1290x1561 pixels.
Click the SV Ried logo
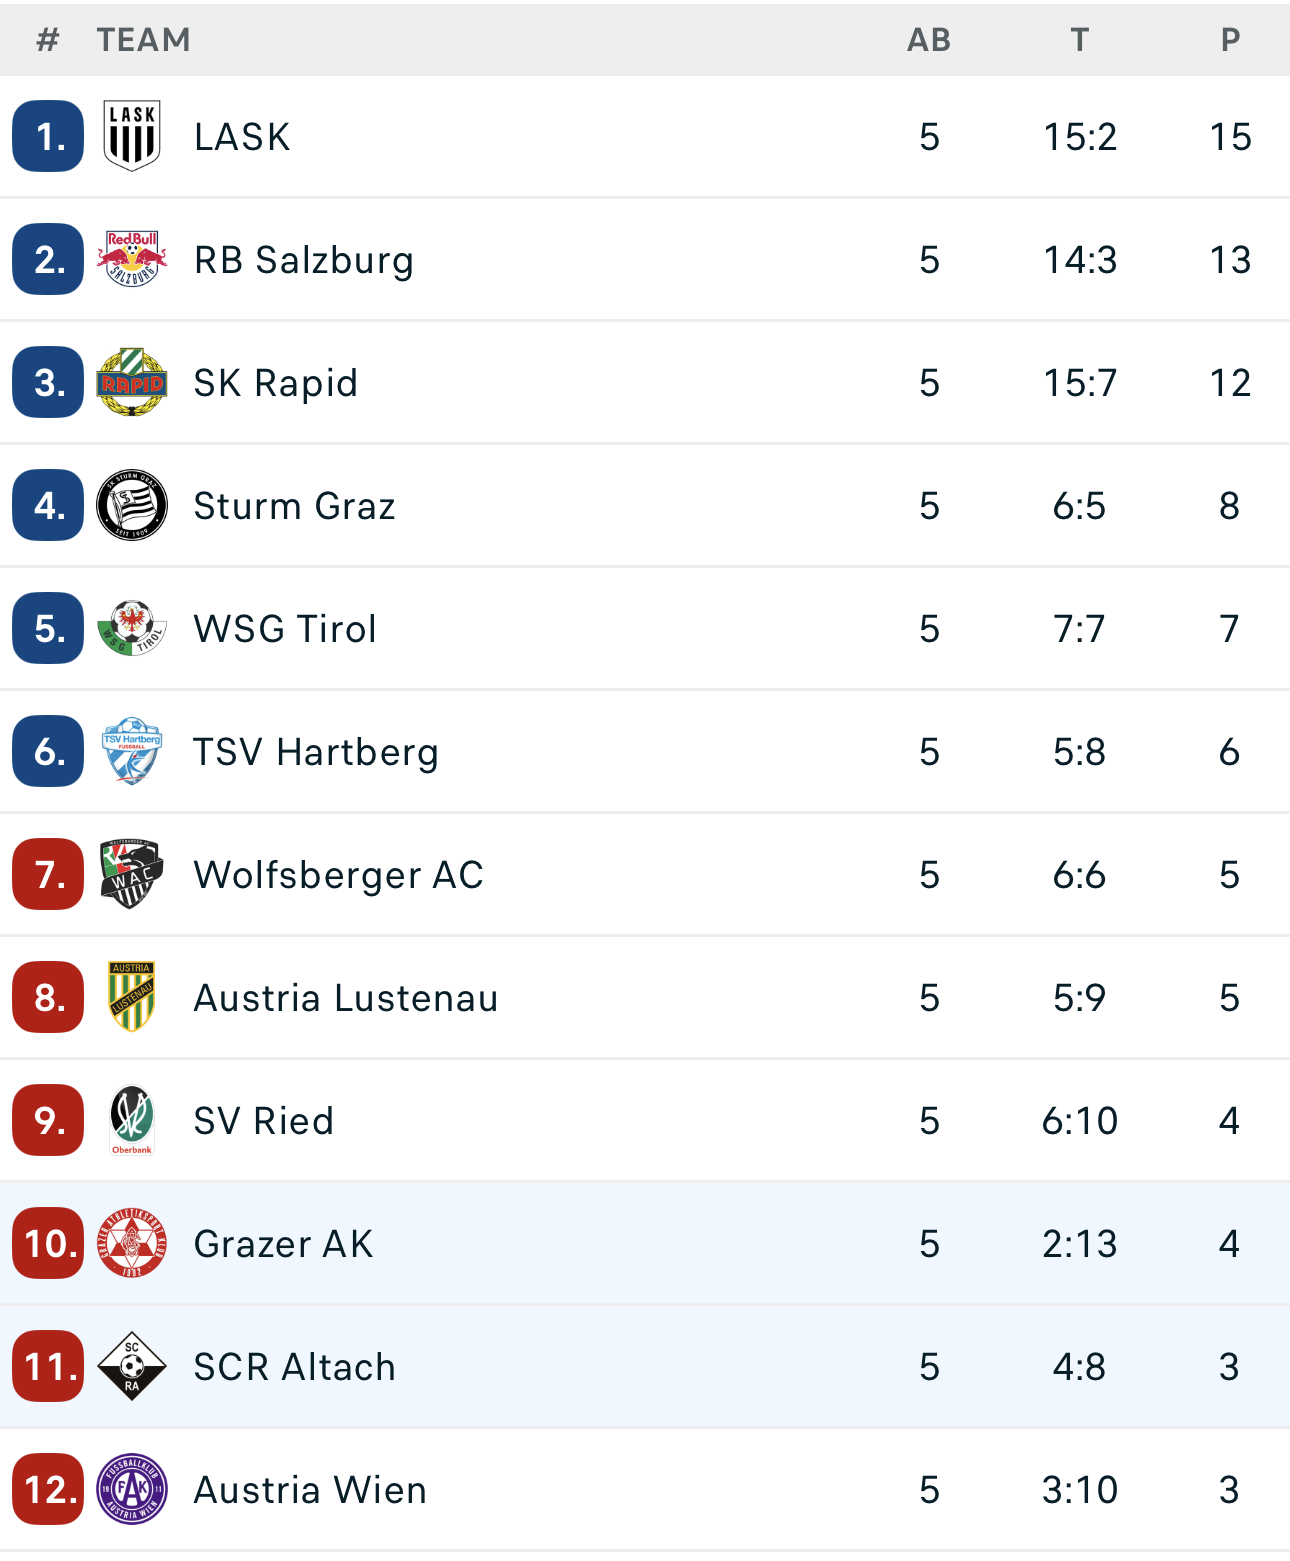(132, 1120)
